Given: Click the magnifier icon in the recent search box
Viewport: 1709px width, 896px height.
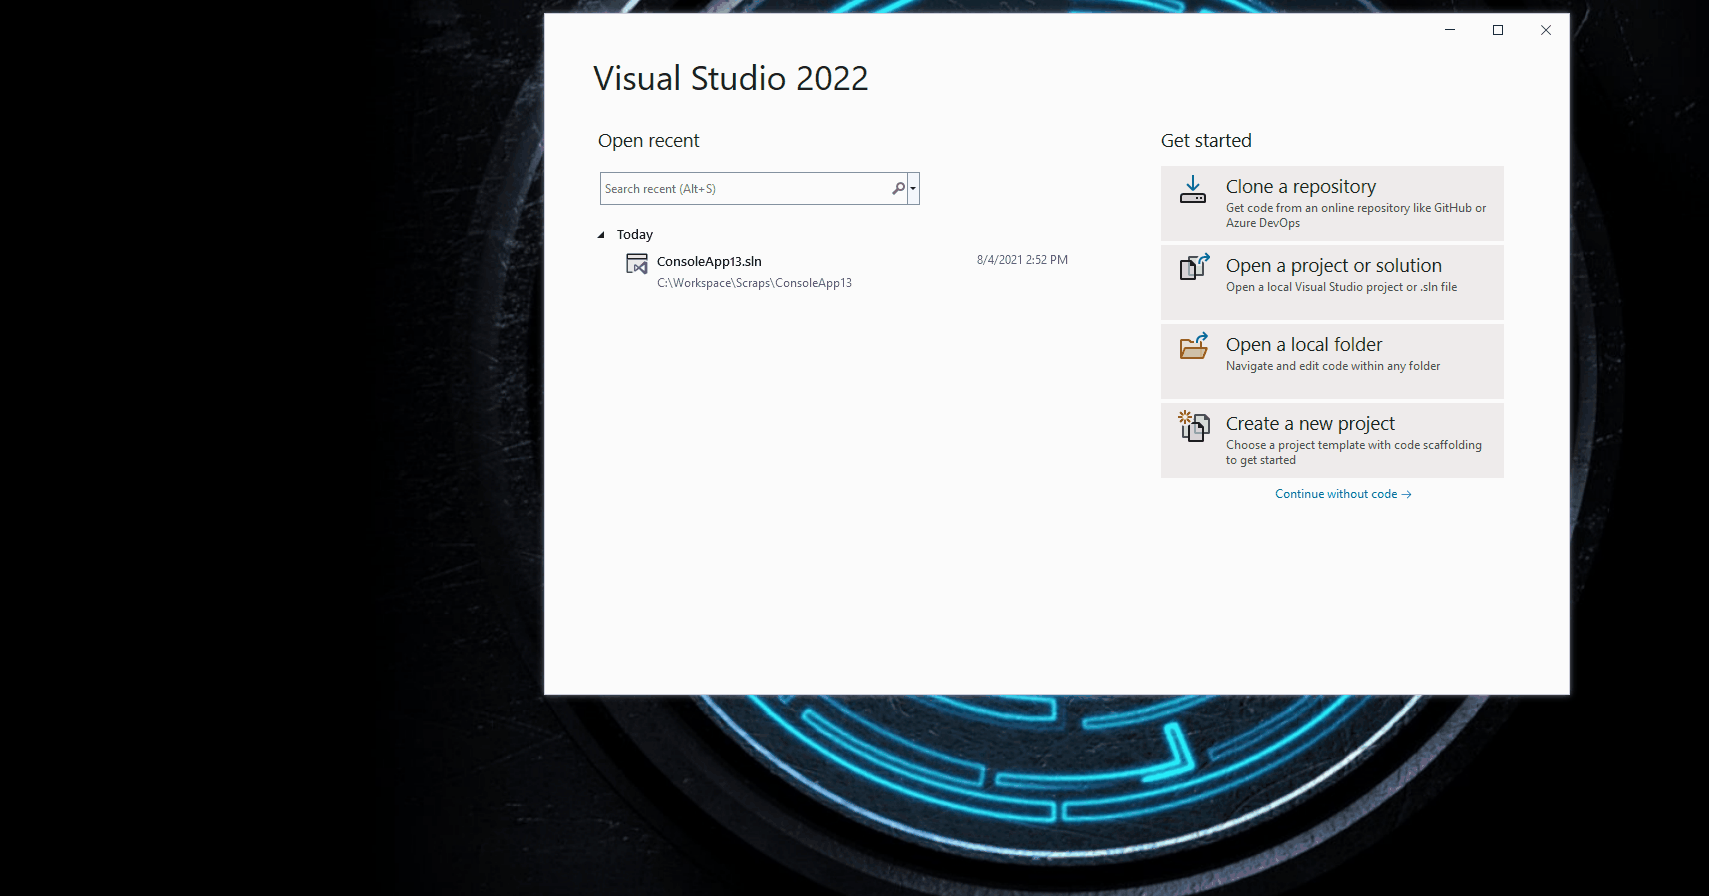Looking at the screenshot, I should point(898,188).
